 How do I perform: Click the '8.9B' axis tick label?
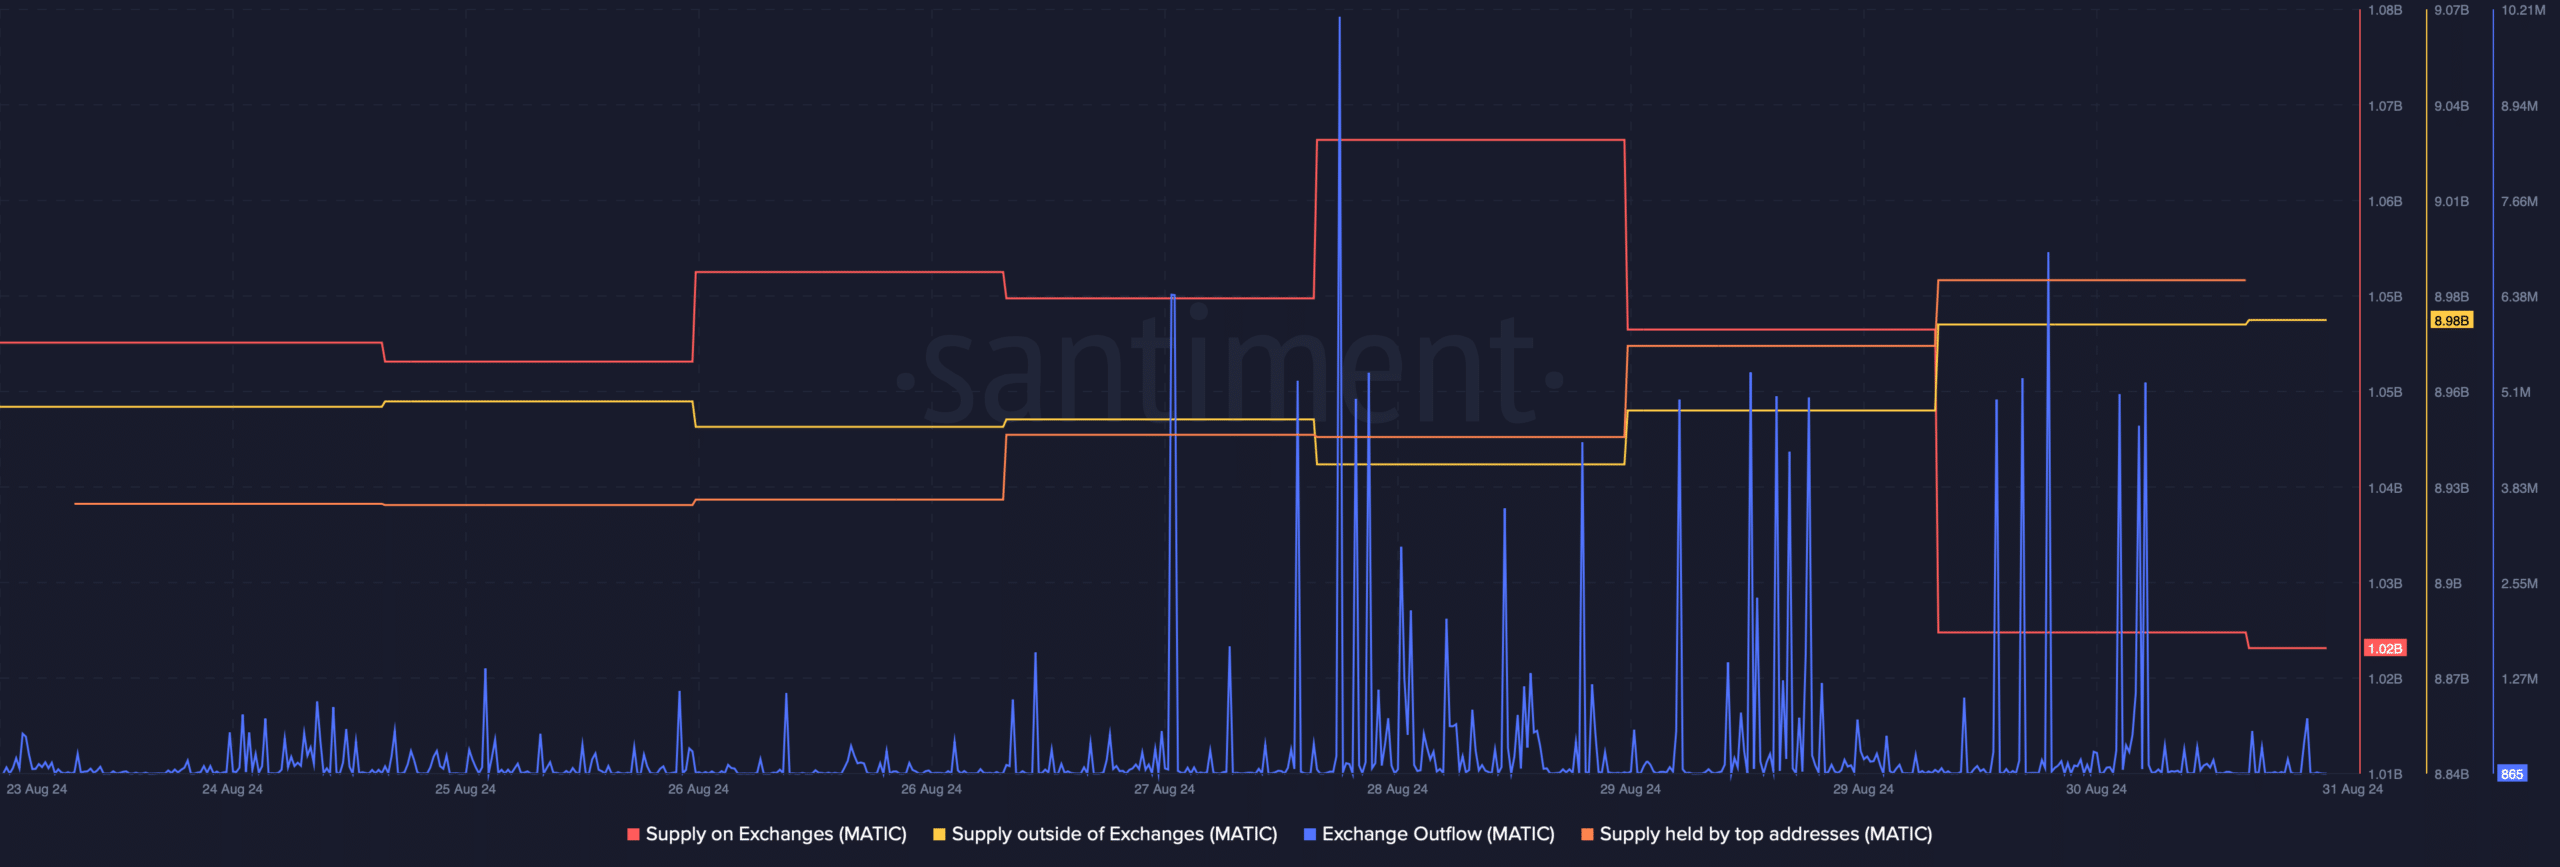point(2448,583)
